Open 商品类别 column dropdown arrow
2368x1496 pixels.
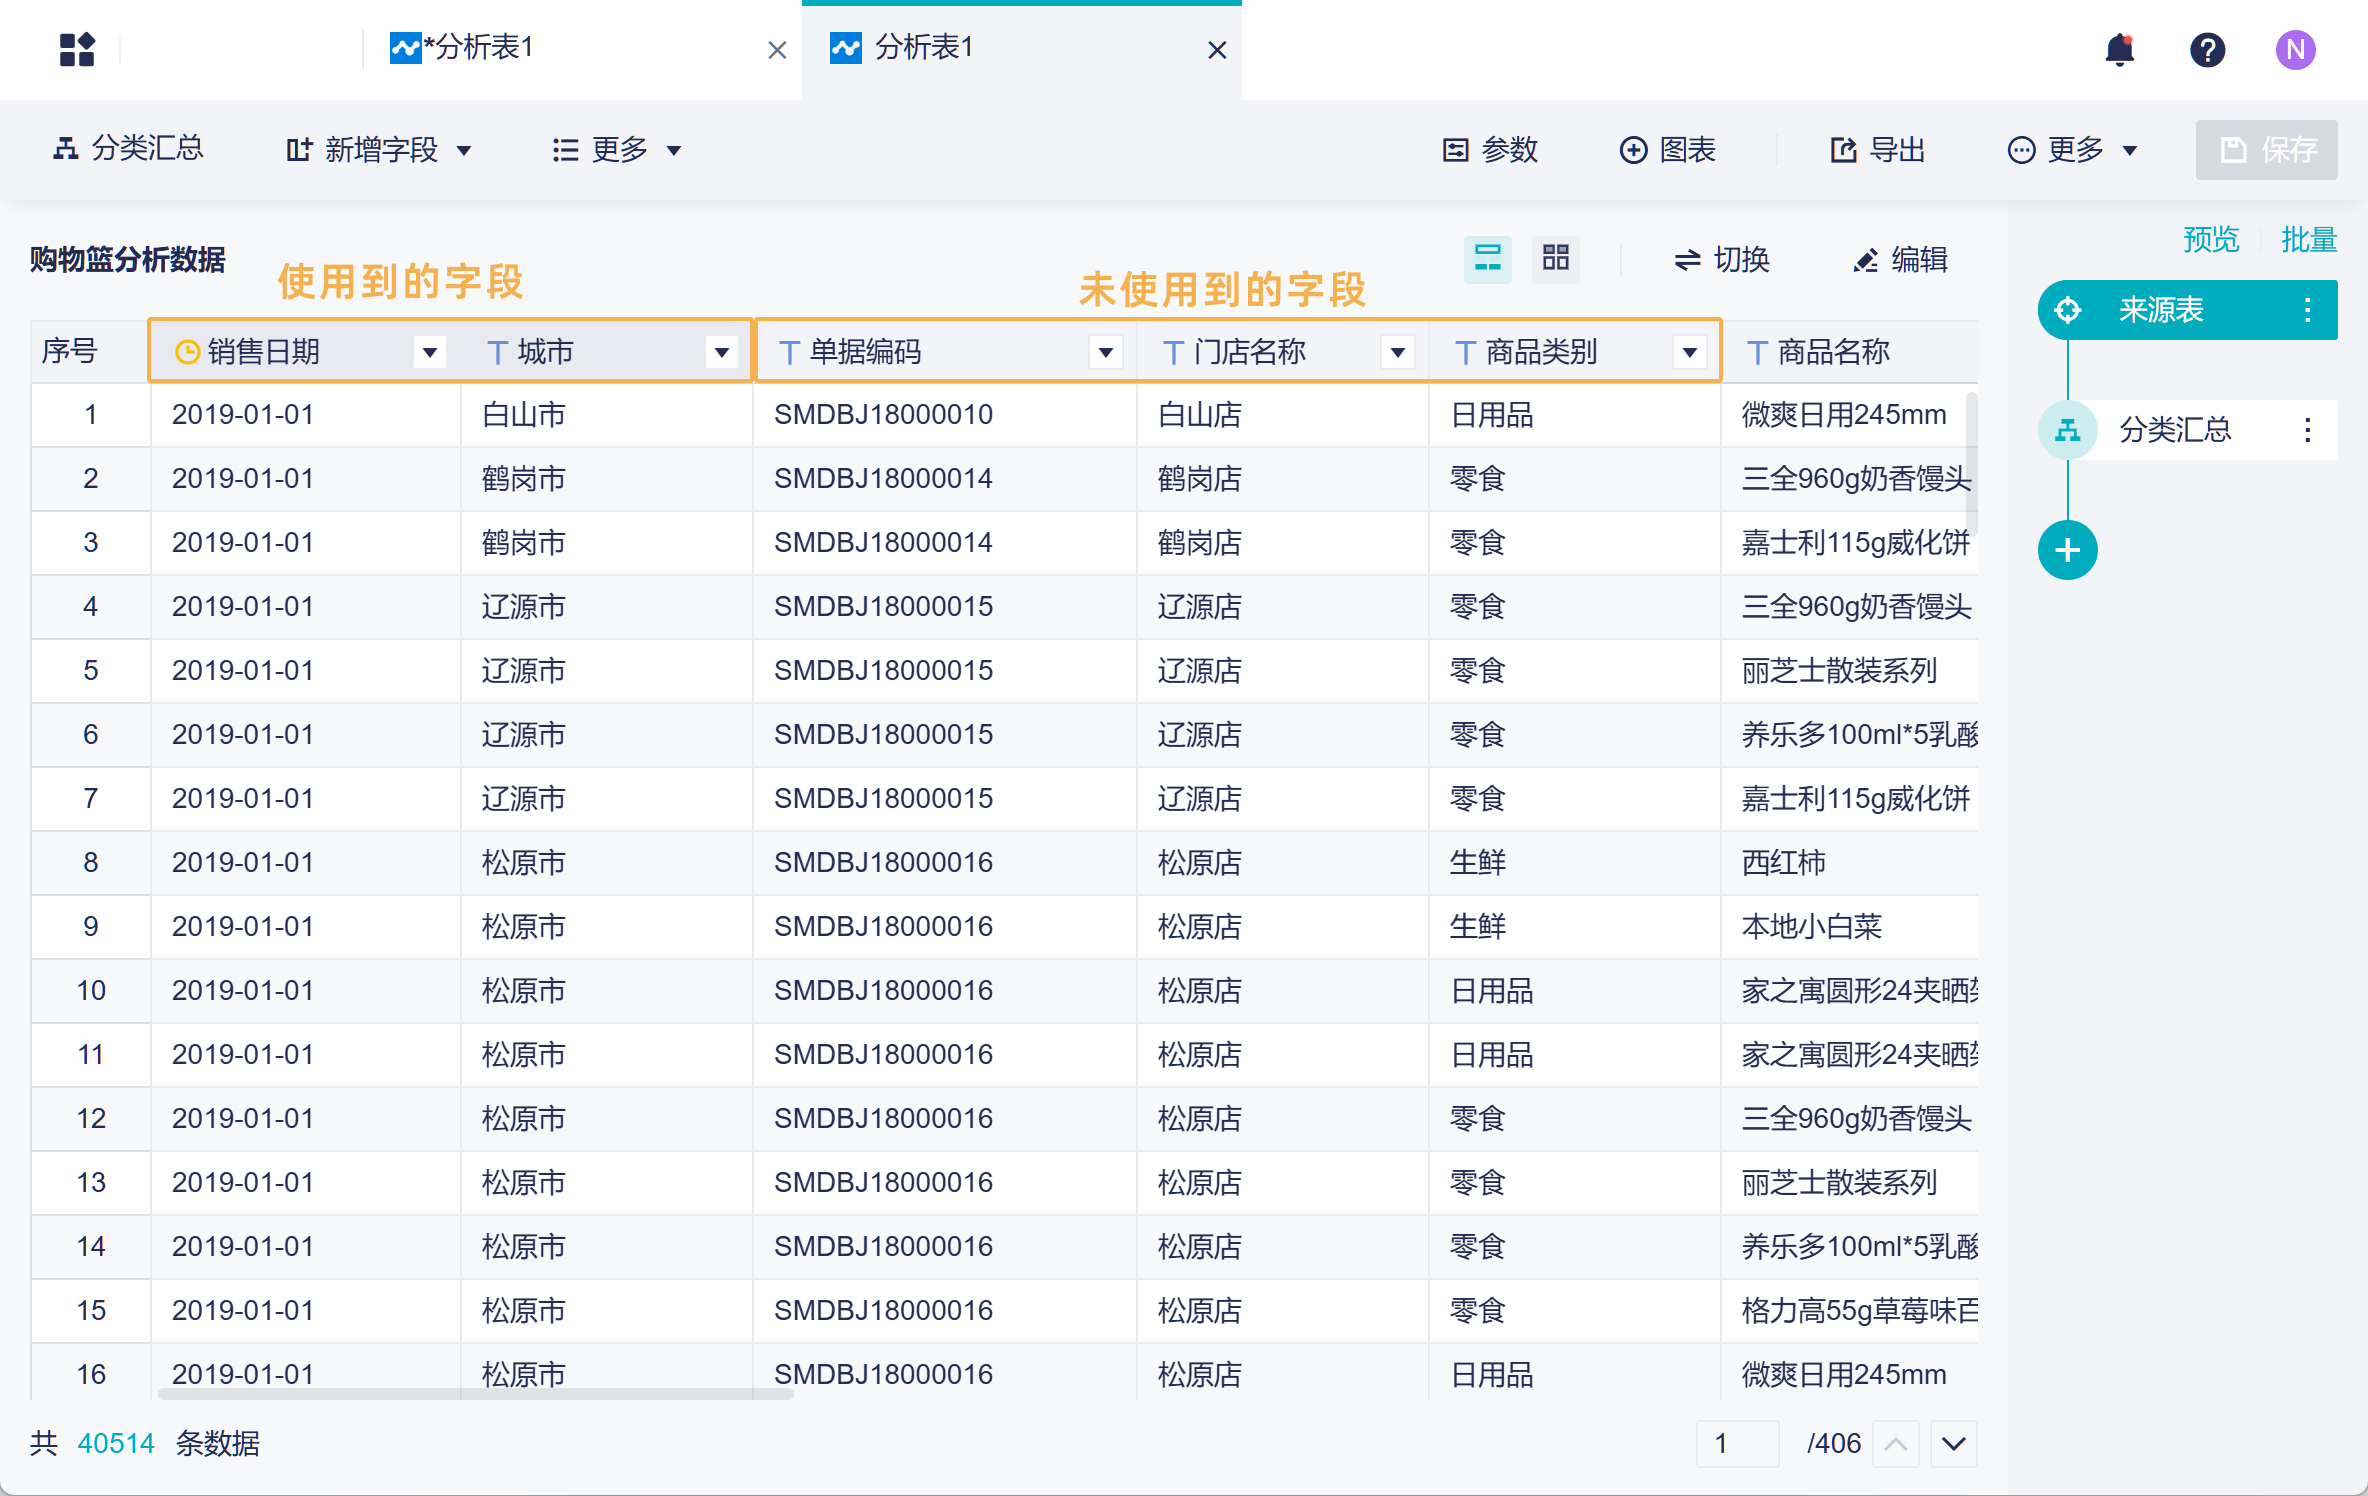tap(1689, 352)
